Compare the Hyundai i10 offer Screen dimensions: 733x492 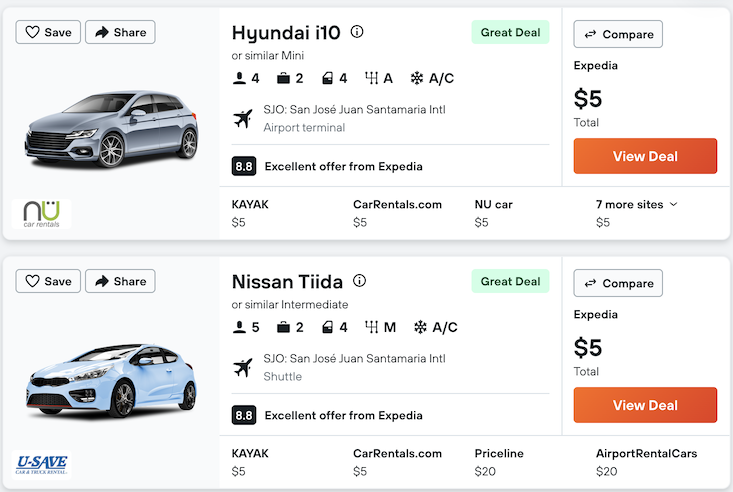pos(618,34)
